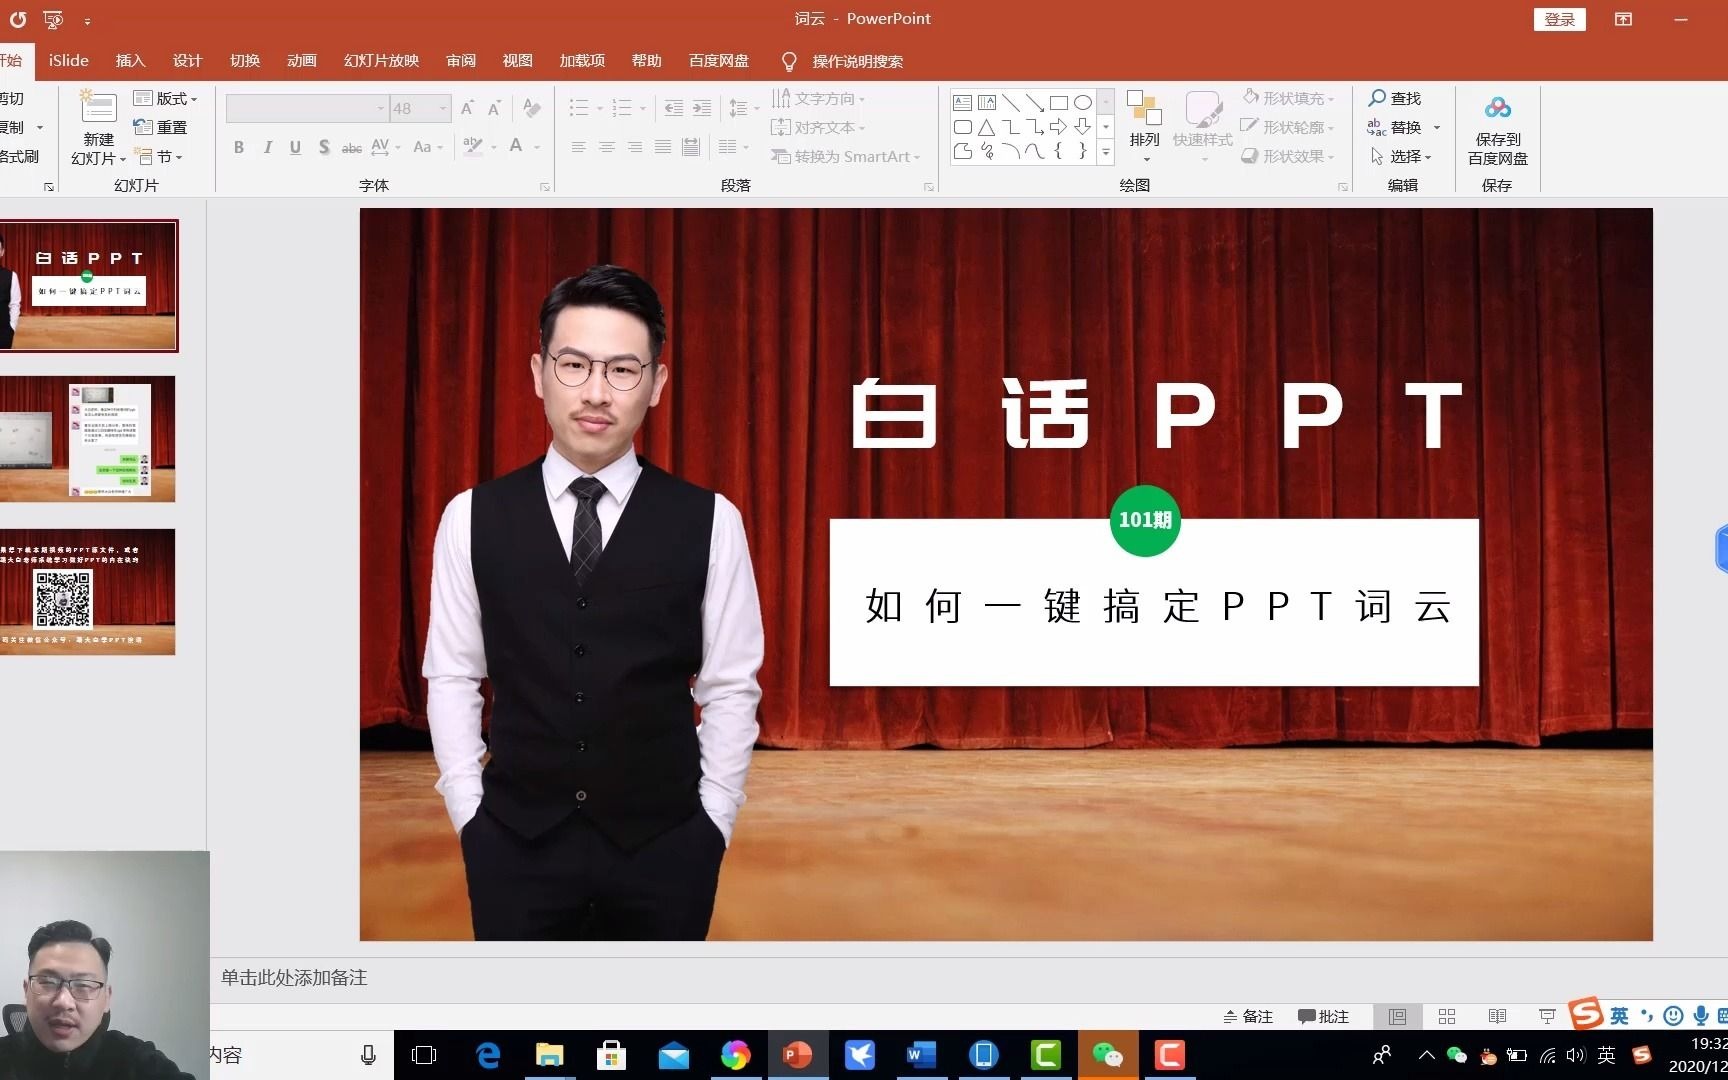This screenshot has width=1728, height=1080.
Task: Click the bullets list icon
Action: coord(578,108)
